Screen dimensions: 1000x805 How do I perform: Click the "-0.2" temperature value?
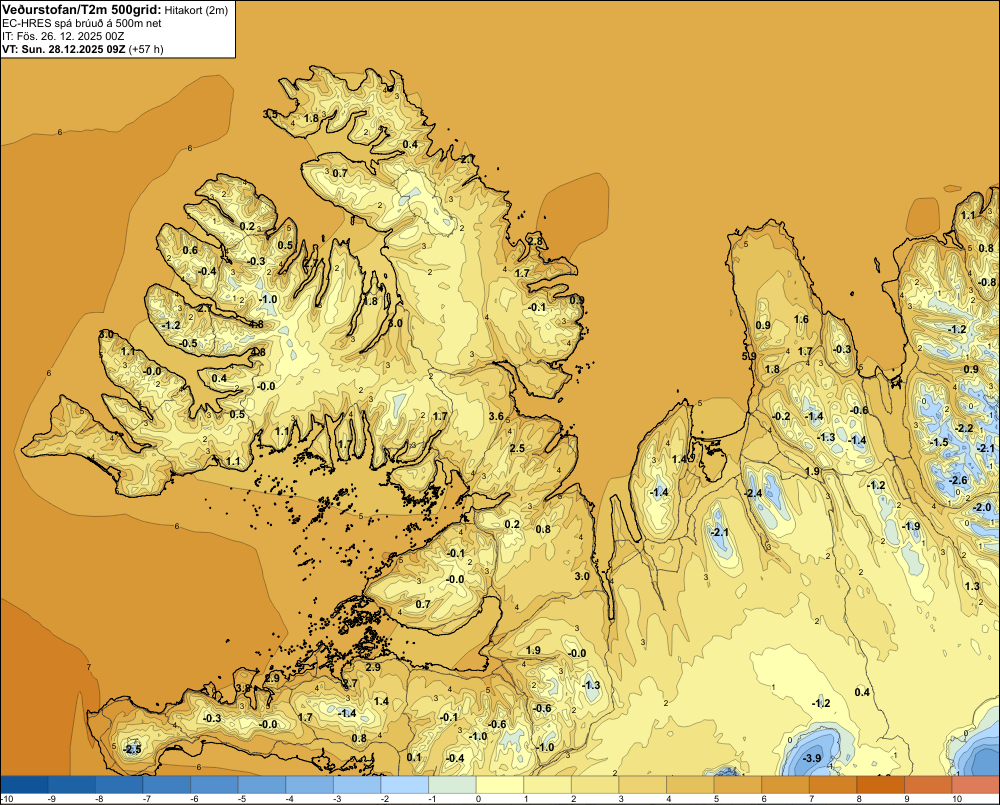(x=781, y=416)
